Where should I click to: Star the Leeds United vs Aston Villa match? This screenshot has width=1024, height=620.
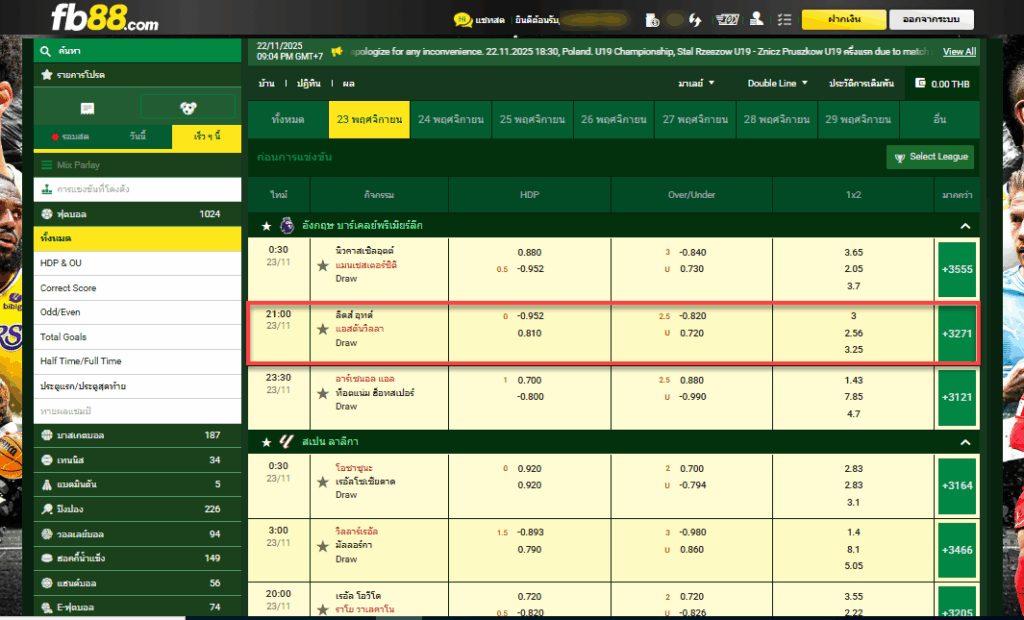point(323,329)
